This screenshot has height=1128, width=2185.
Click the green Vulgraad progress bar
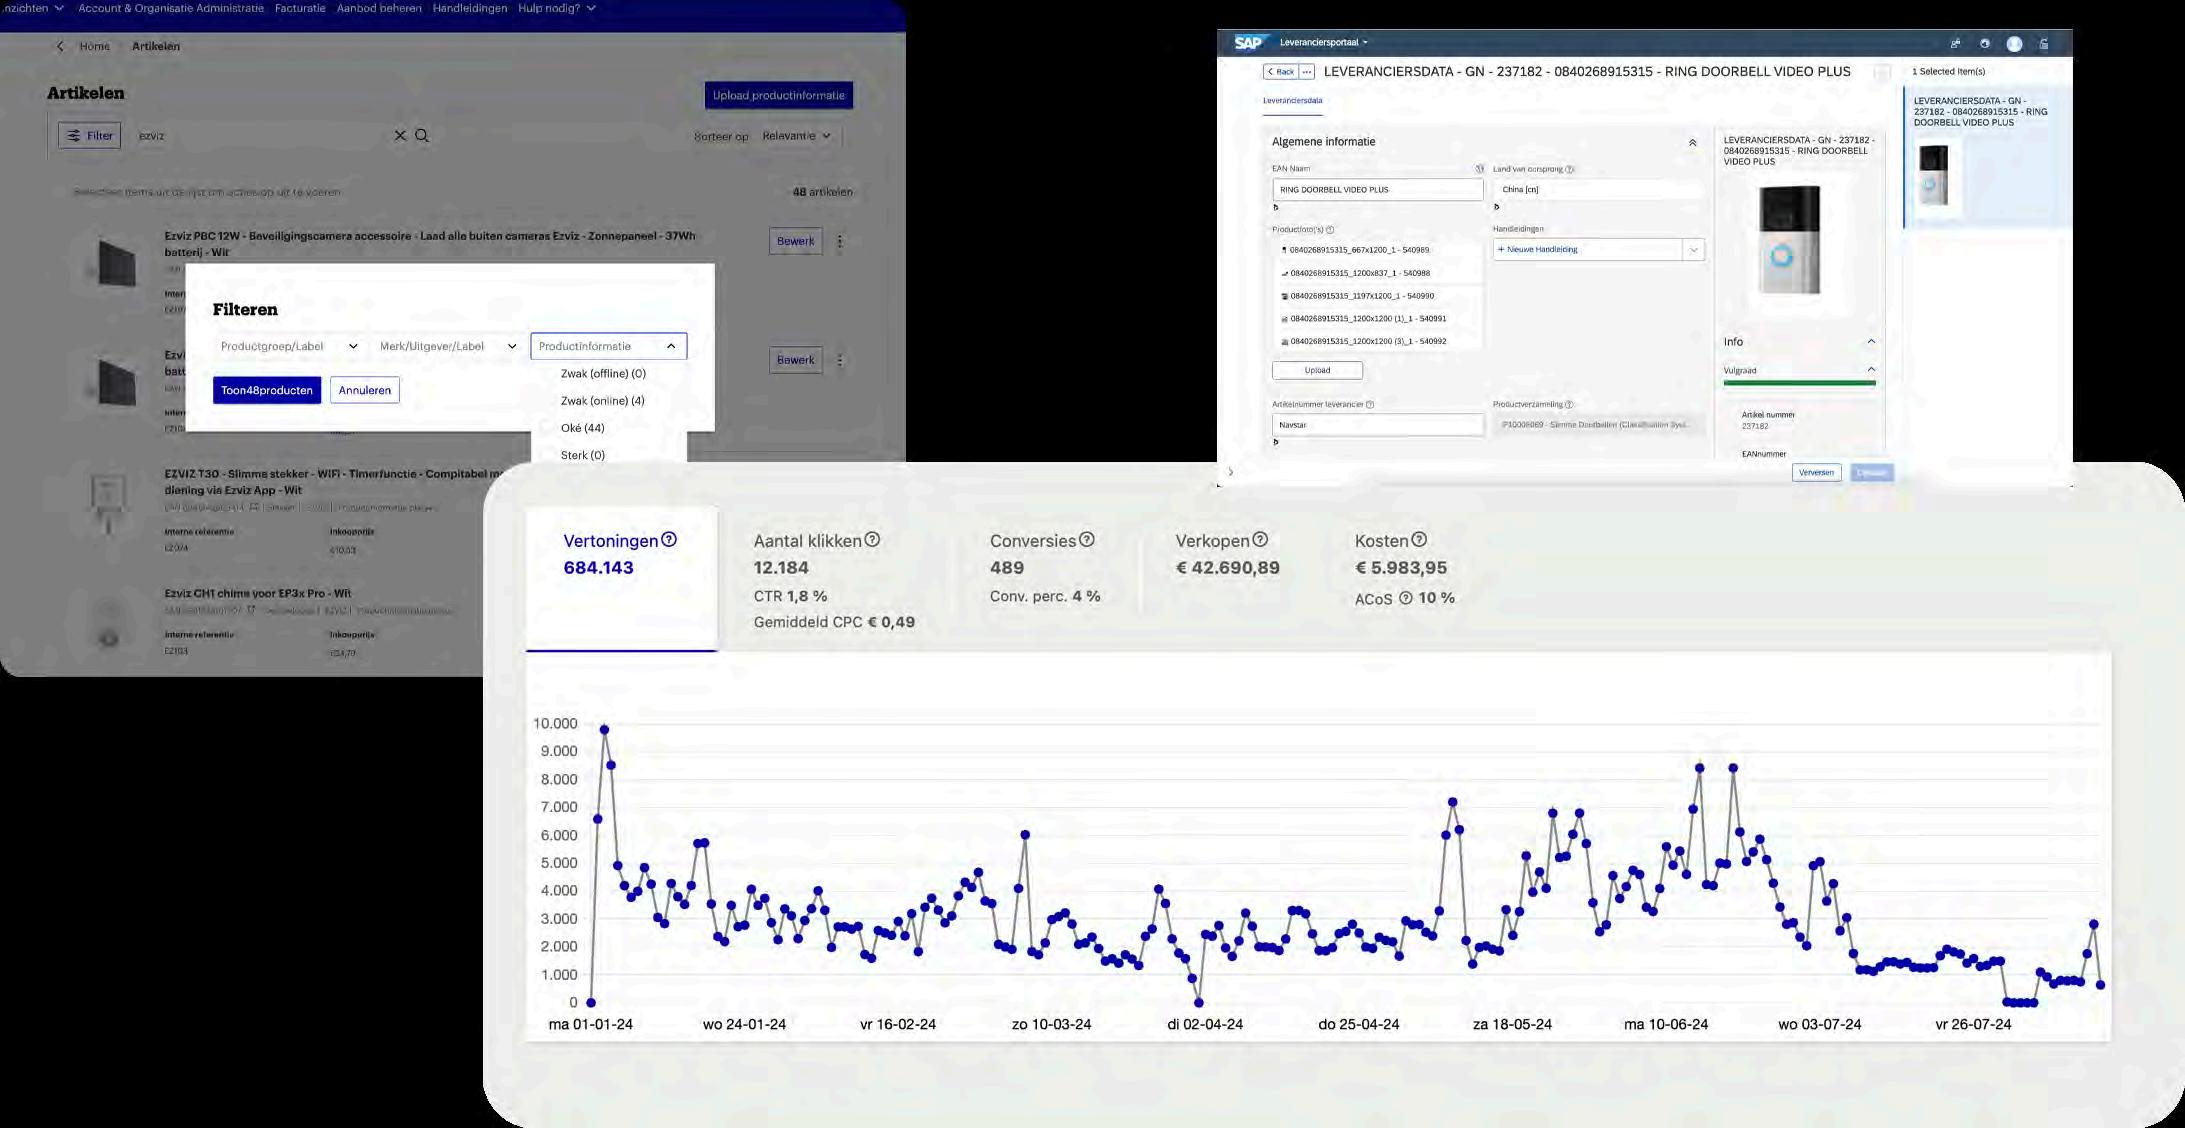(x=1798, y=383)
